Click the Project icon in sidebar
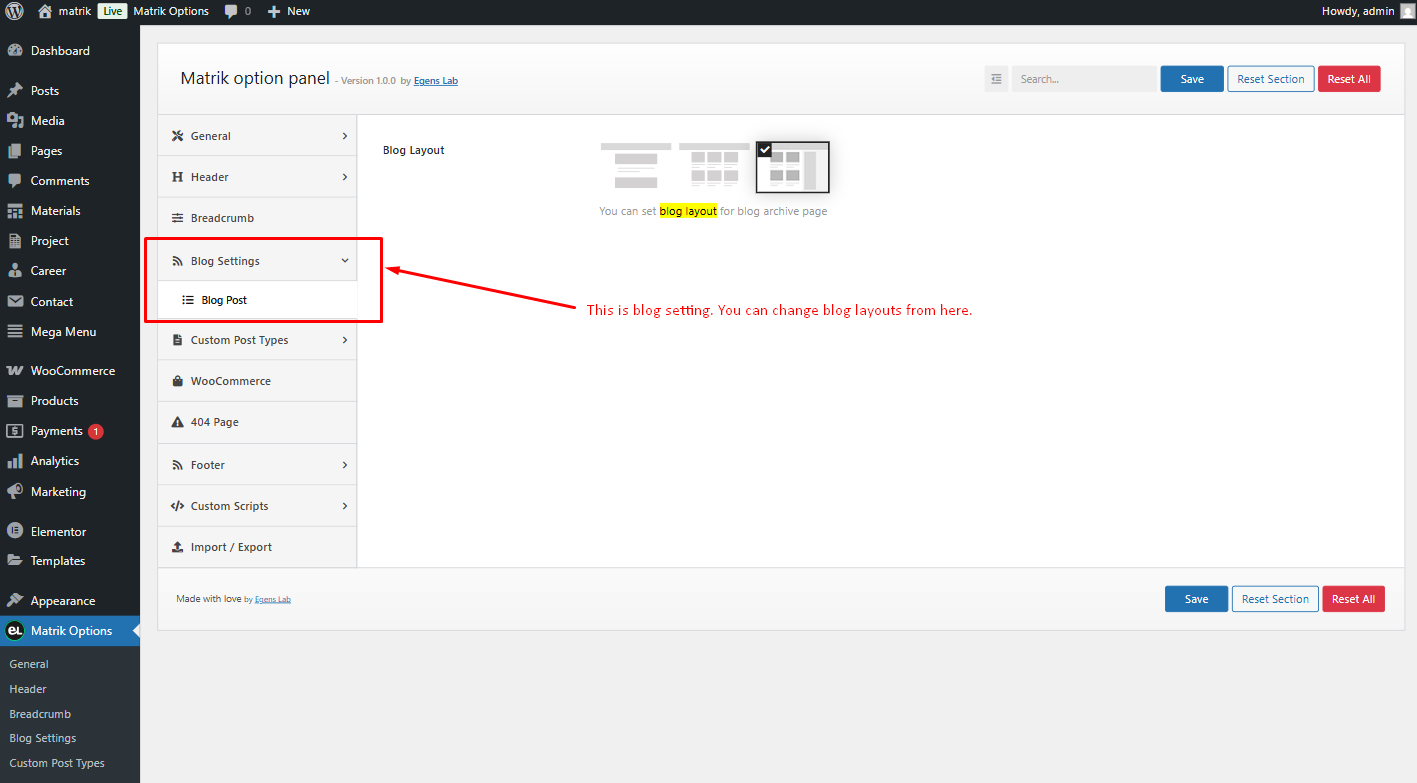The width and height of the screenshot is (1417, 783). (x=15, y=241)
